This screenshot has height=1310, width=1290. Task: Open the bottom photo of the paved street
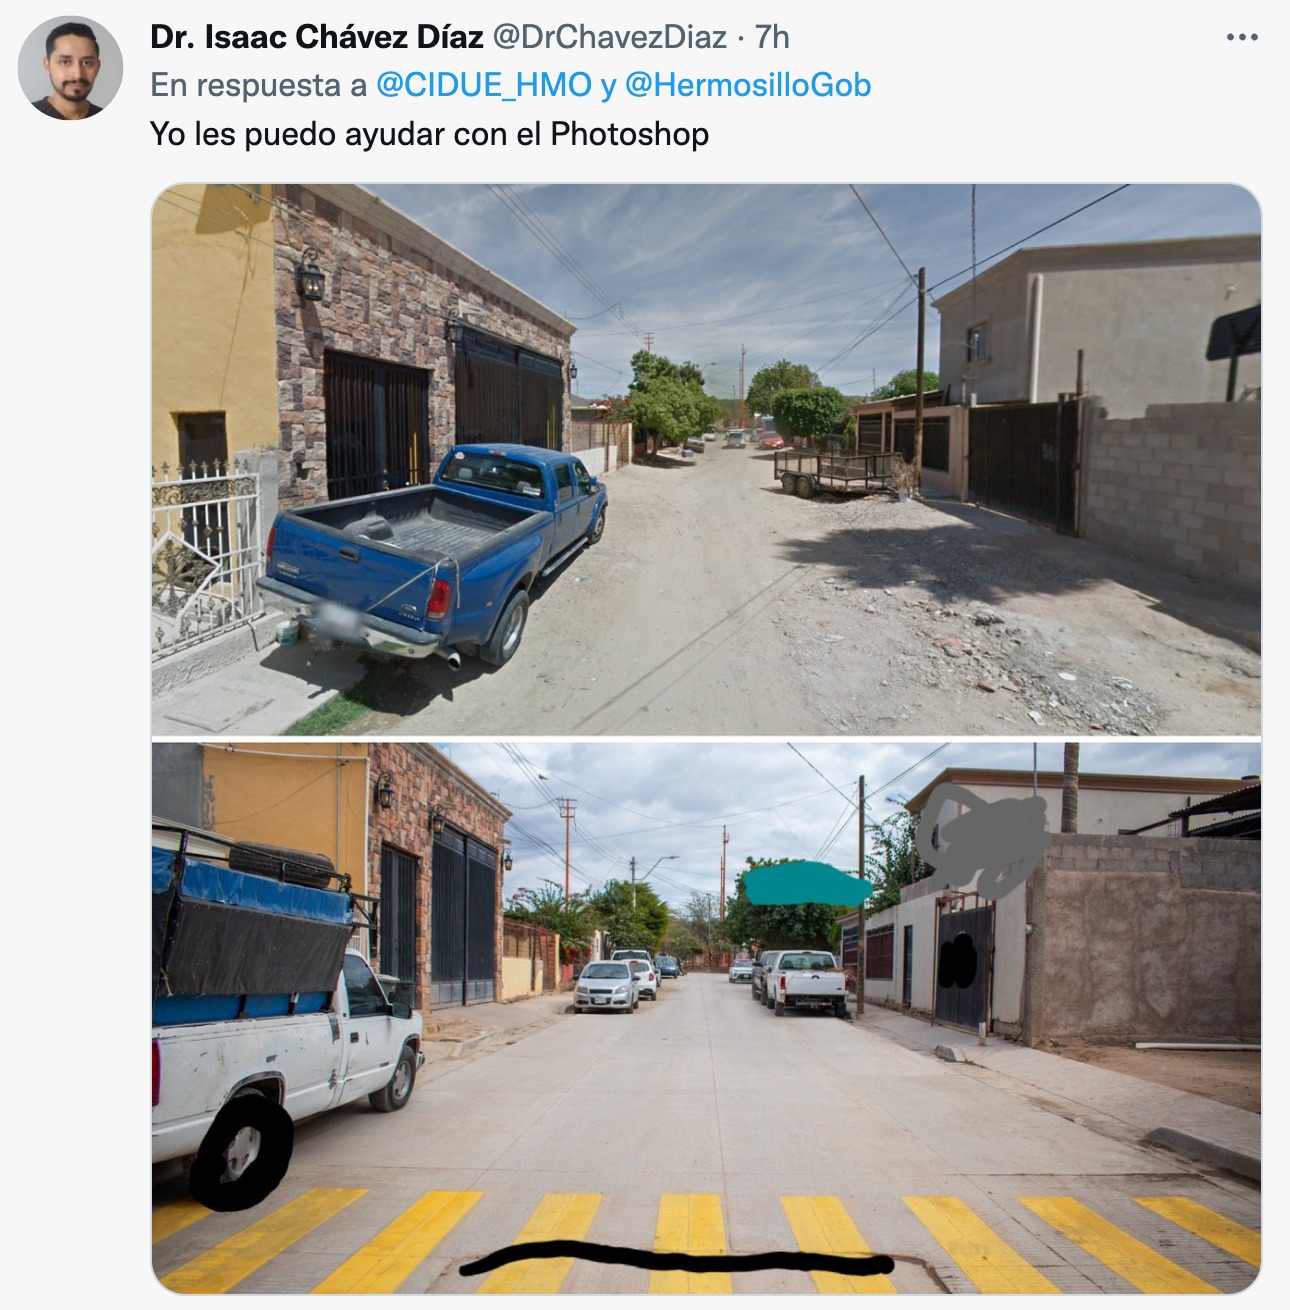[706, 1018]
